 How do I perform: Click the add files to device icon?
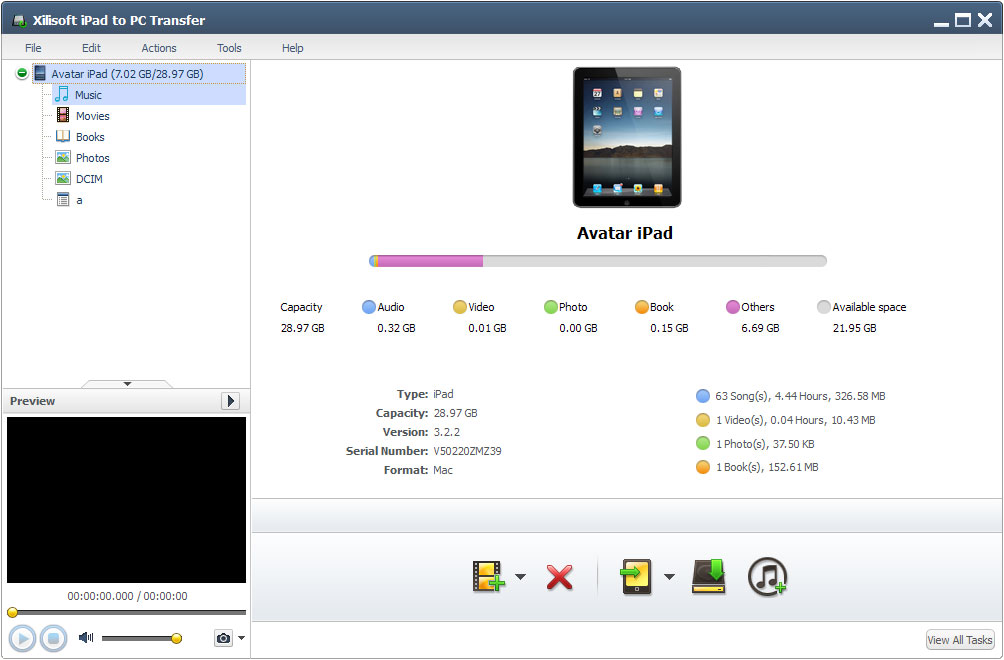tap(489, 576)
